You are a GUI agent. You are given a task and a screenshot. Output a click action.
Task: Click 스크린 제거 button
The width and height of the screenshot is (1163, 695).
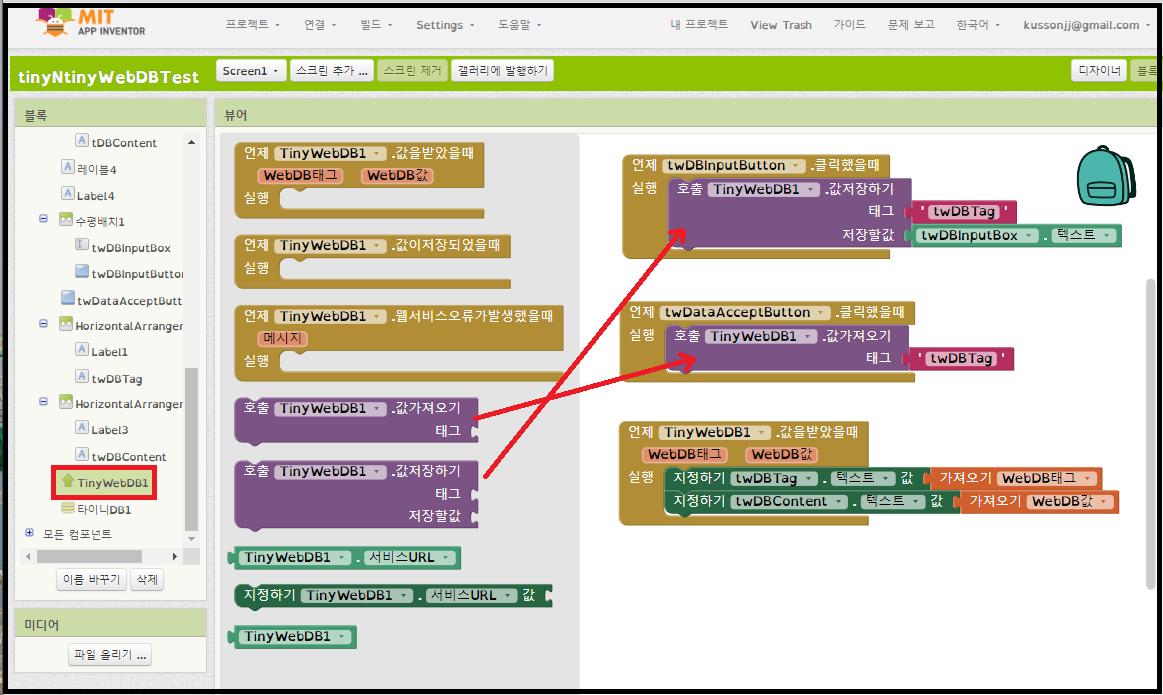[412, 70]
